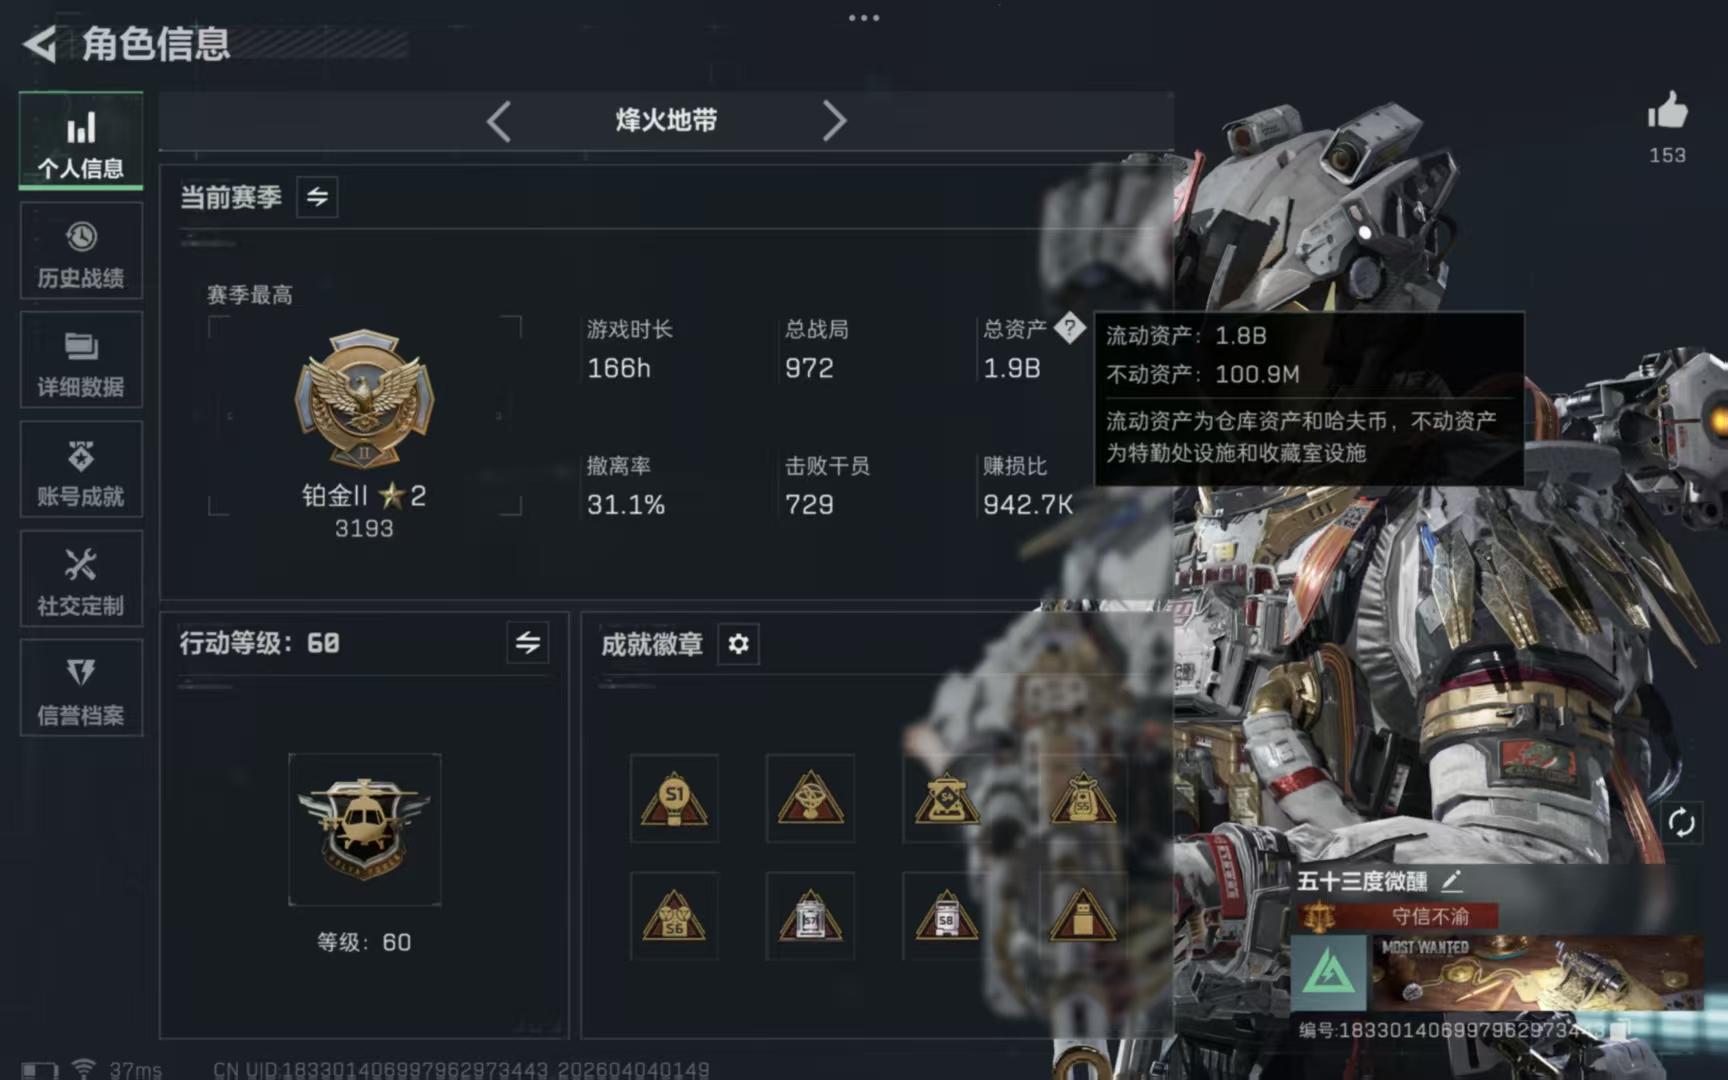The image size is (1728, 1080).
Task: Edit nickname 五十三度微醺 with pencil icon
Action: [1452, 881]
